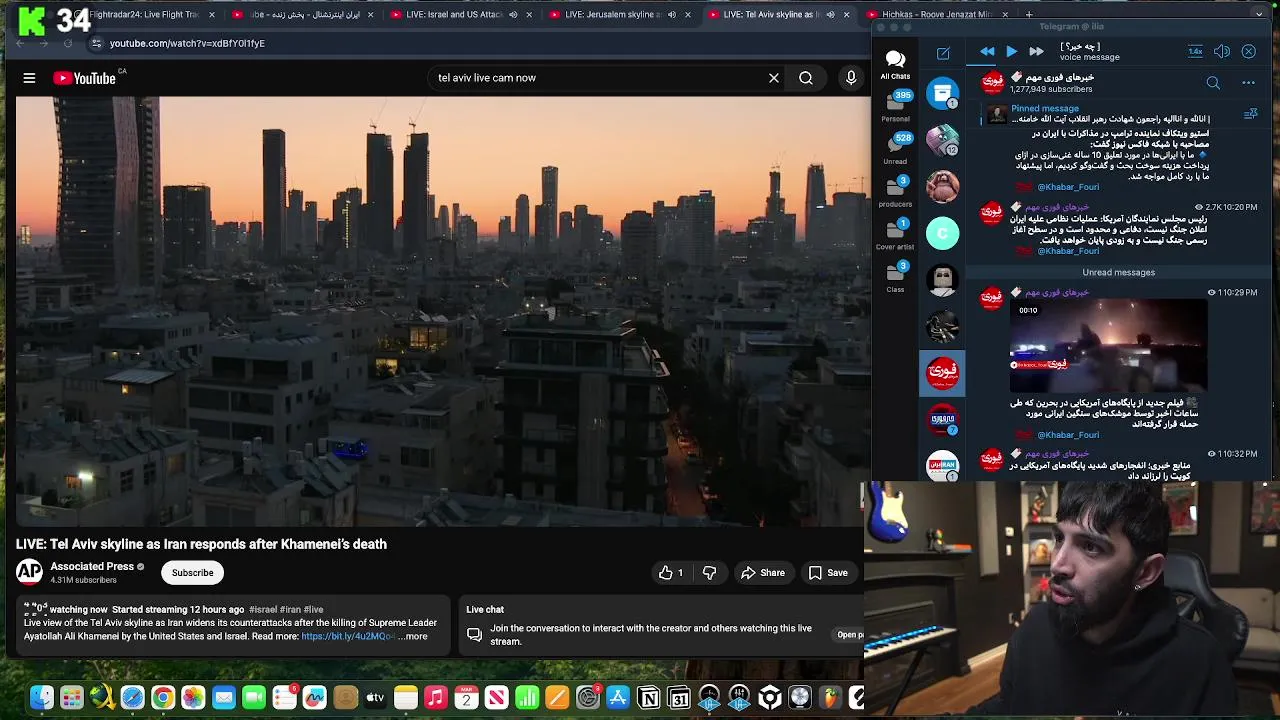Go to the YouTube home logo
The height and width of the screenshot is (720, 1280).
click(85, 78)
